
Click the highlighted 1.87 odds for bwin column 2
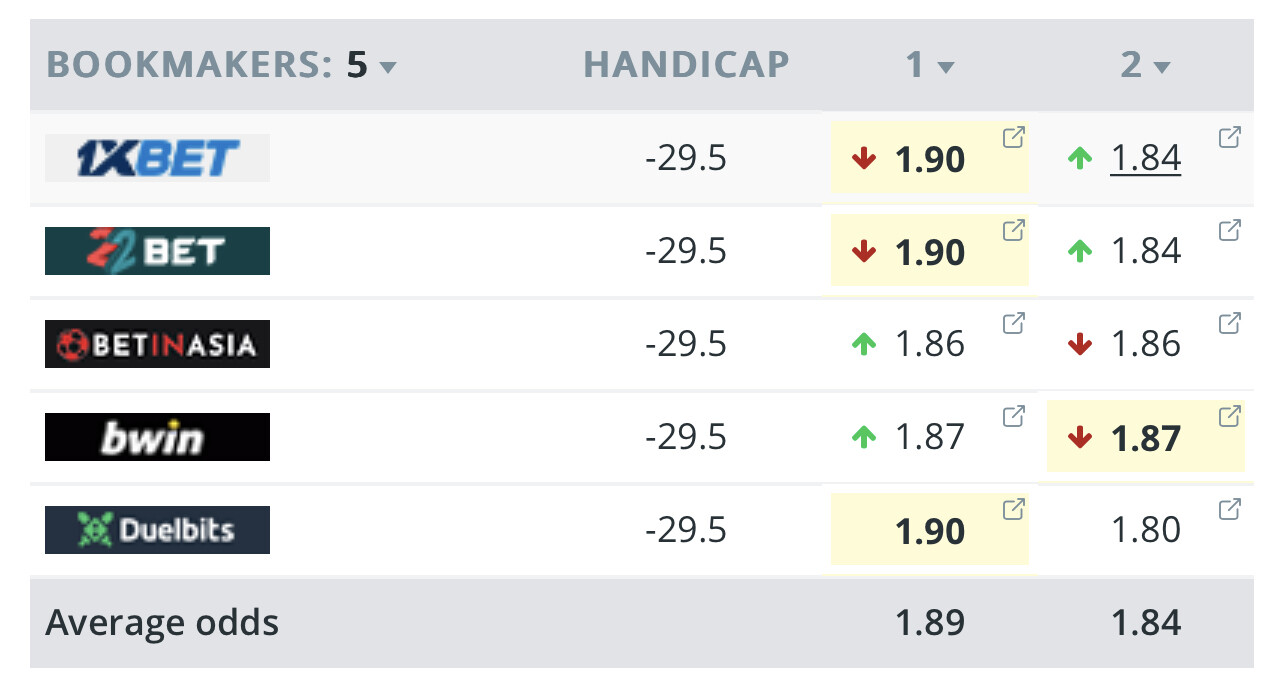[x=1146, y=438]
